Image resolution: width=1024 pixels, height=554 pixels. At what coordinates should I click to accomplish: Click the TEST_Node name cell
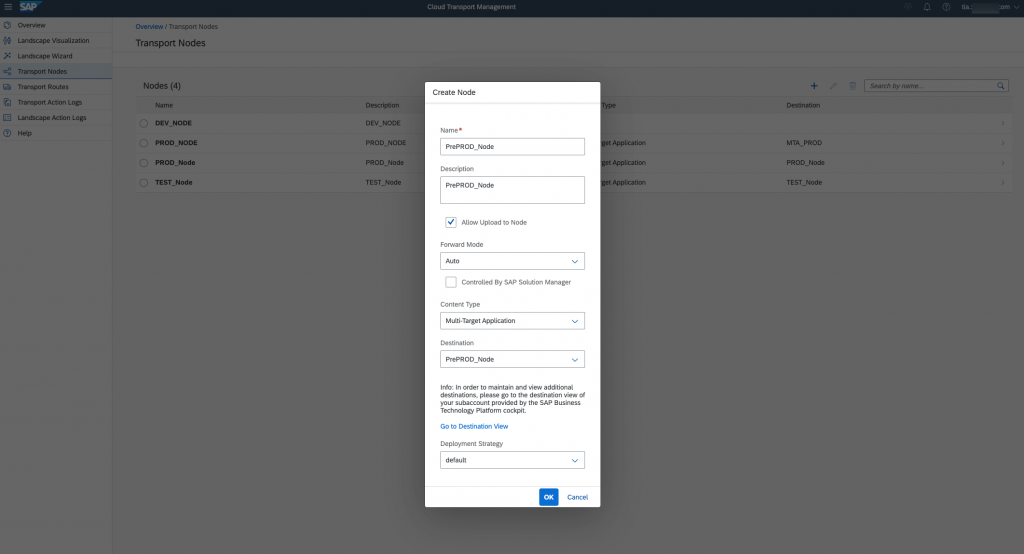click(174, 183)
